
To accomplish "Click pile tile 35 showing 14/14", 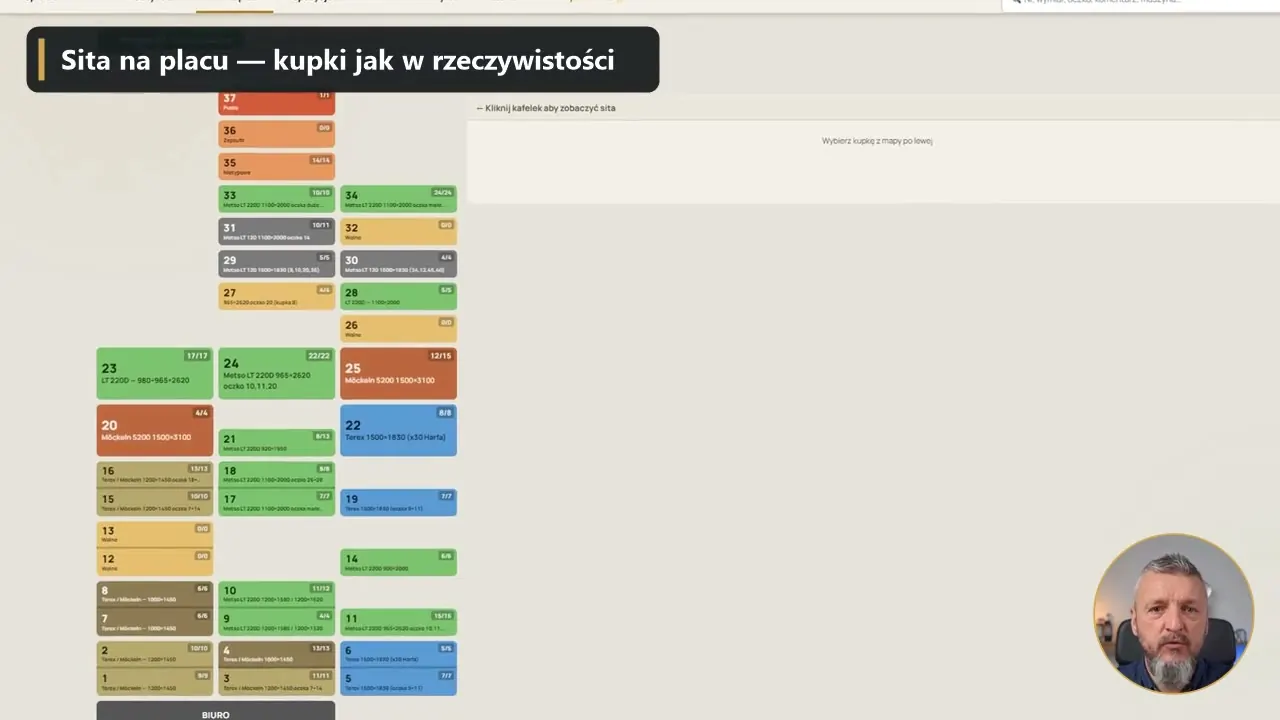I will [276, 166].
